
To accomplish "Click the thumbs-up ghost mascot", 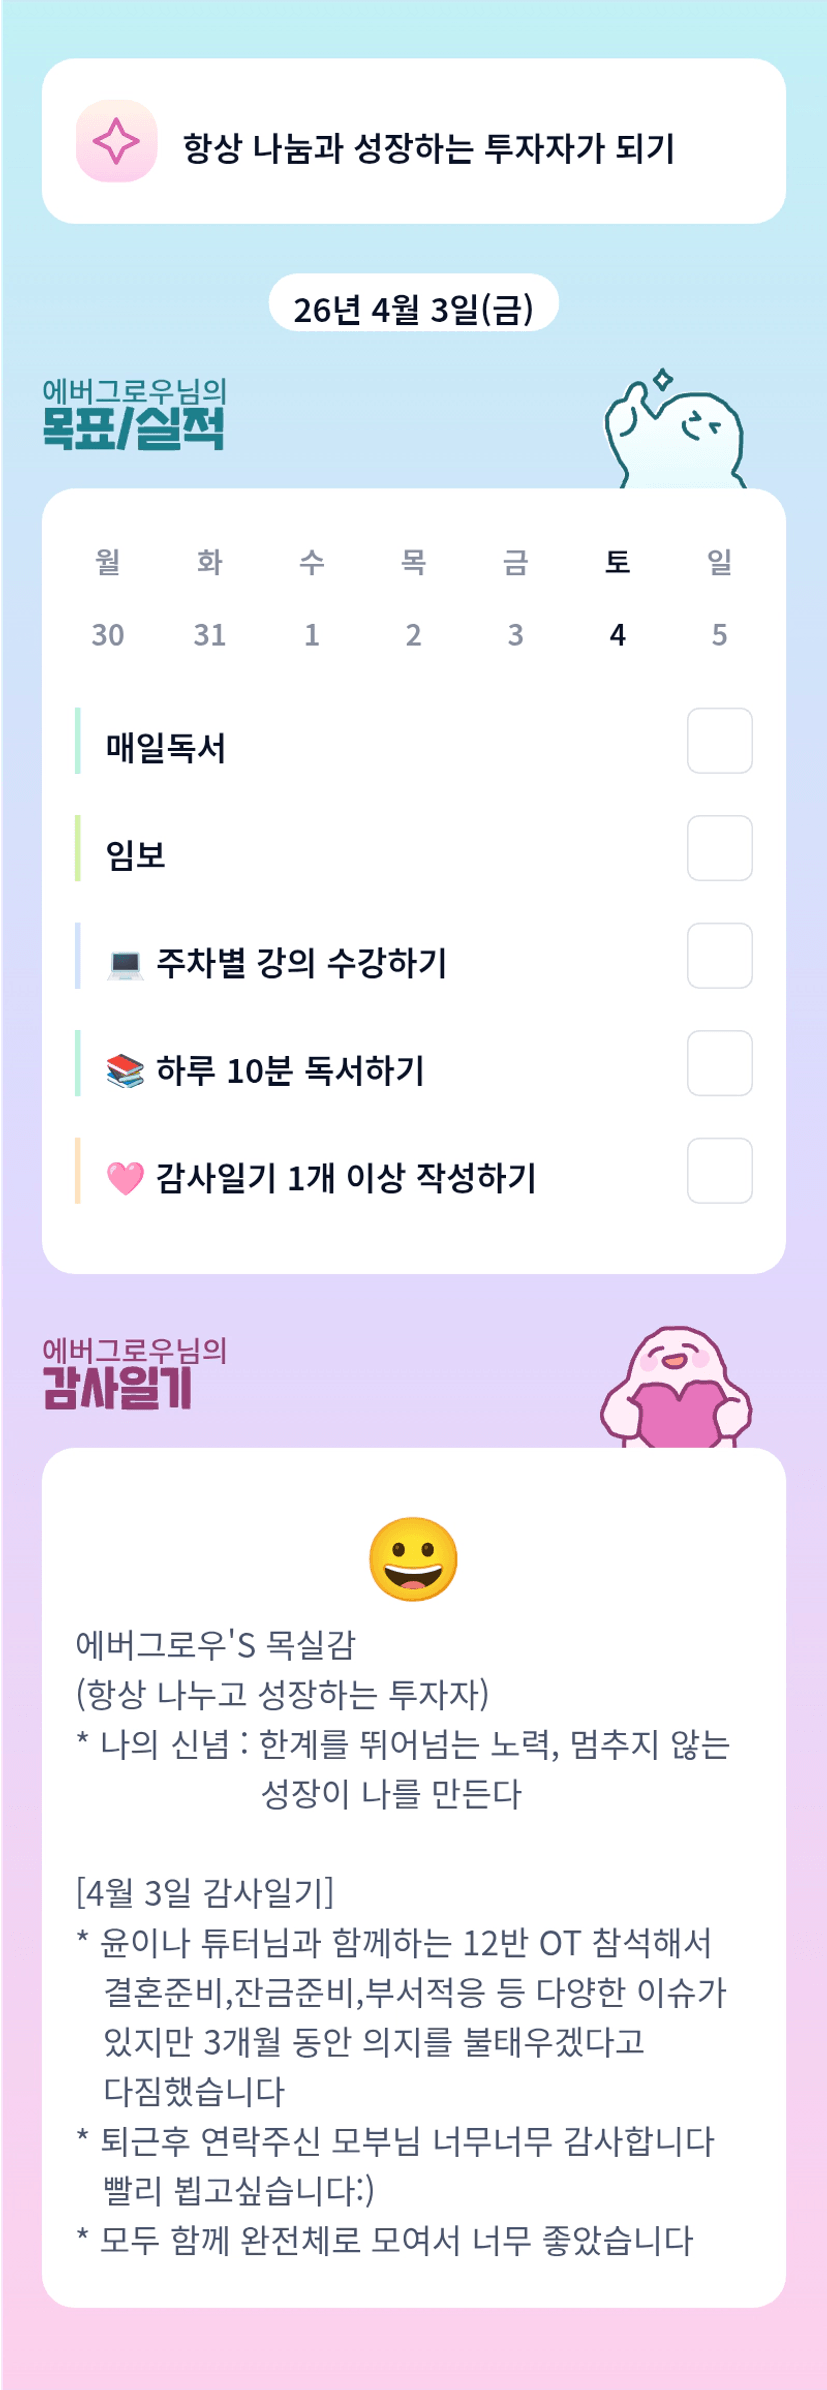I will tap(674, 434).
